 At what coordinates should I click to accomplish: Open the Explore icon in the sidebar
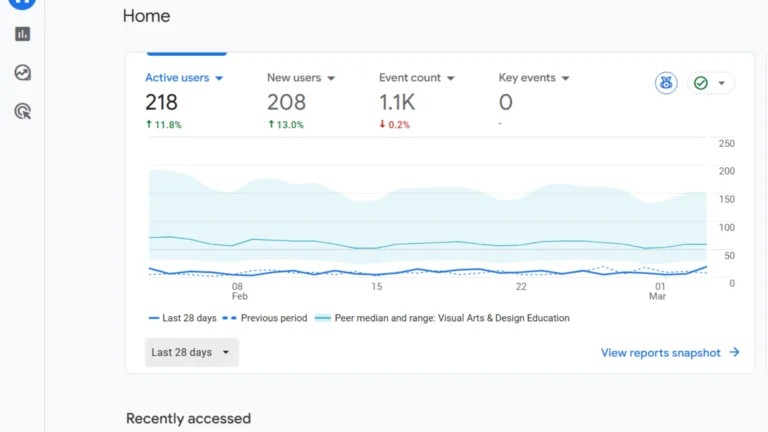pyautogui.click(x=22, y=73)
